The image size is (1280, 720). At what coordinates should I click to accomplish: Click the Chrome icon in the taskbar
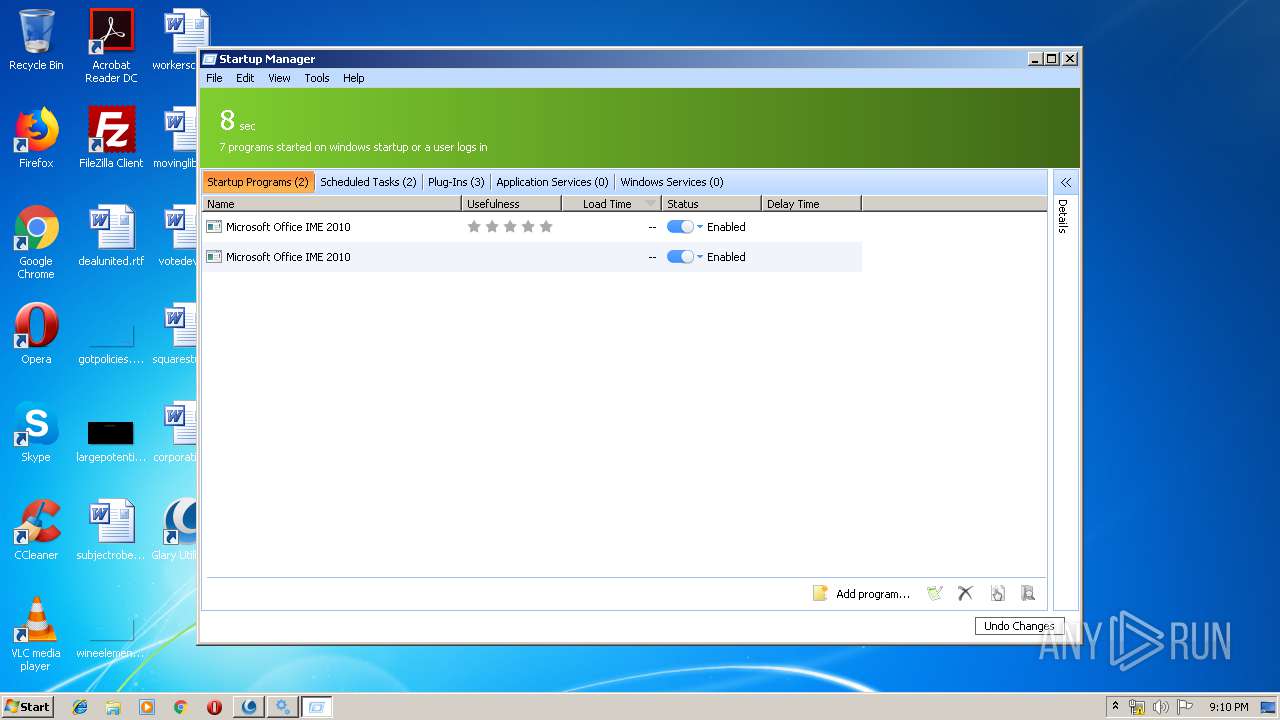click(x=180, y=707)
